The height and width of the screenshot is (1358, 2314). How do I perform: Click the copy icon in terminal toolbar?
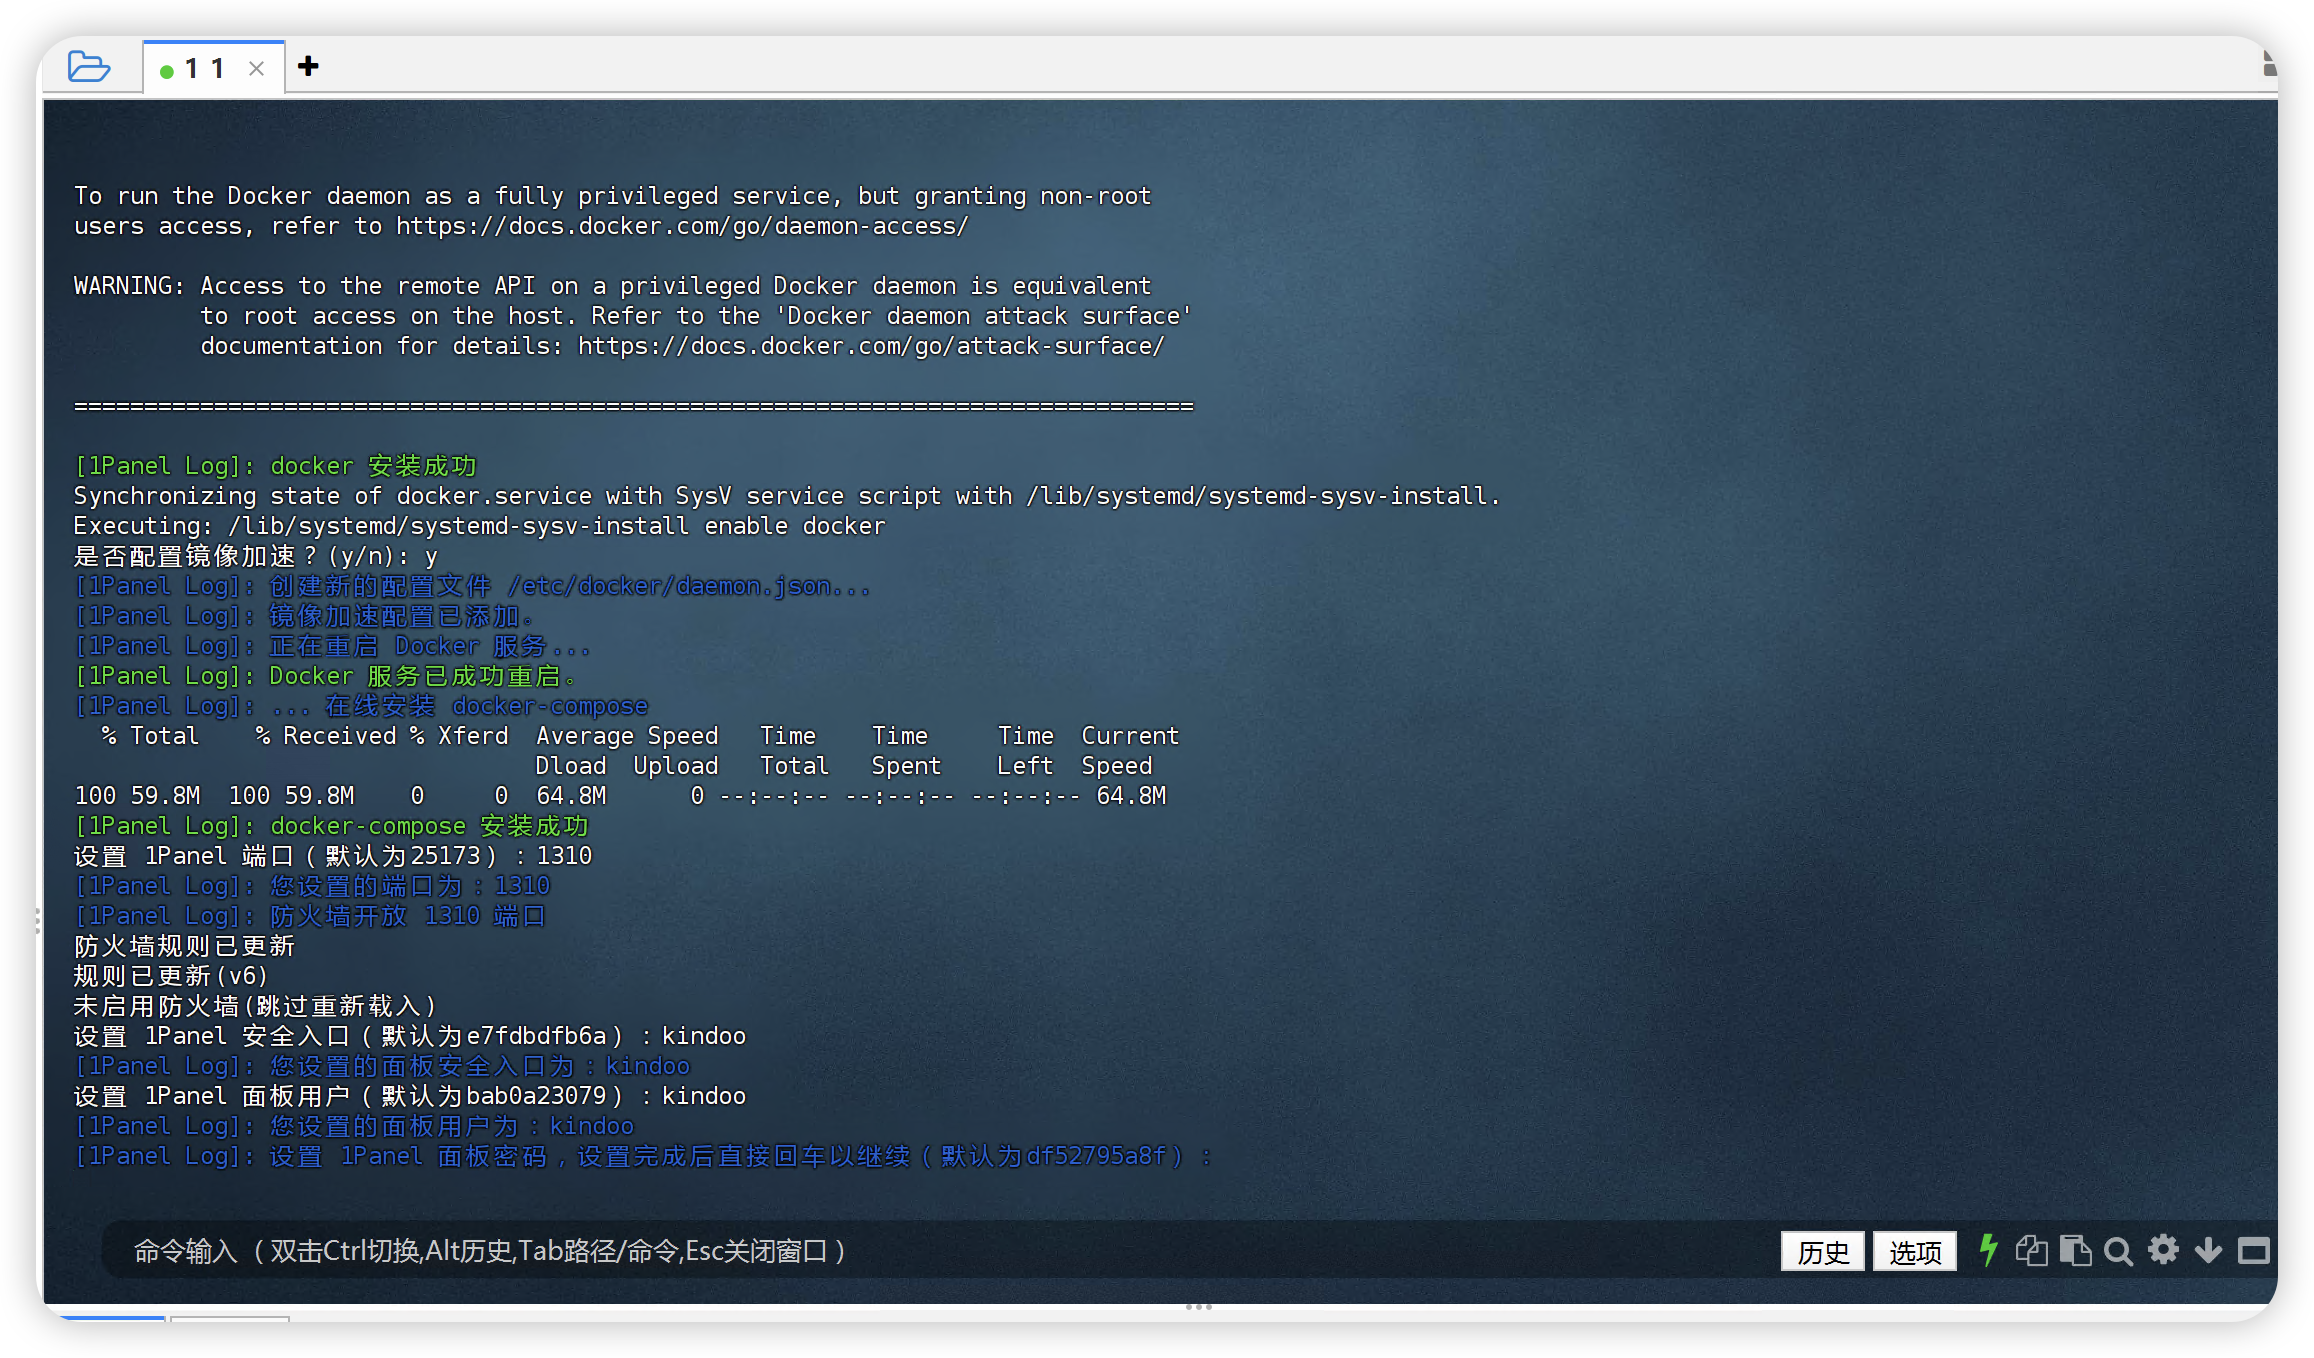[2031, 1250]
